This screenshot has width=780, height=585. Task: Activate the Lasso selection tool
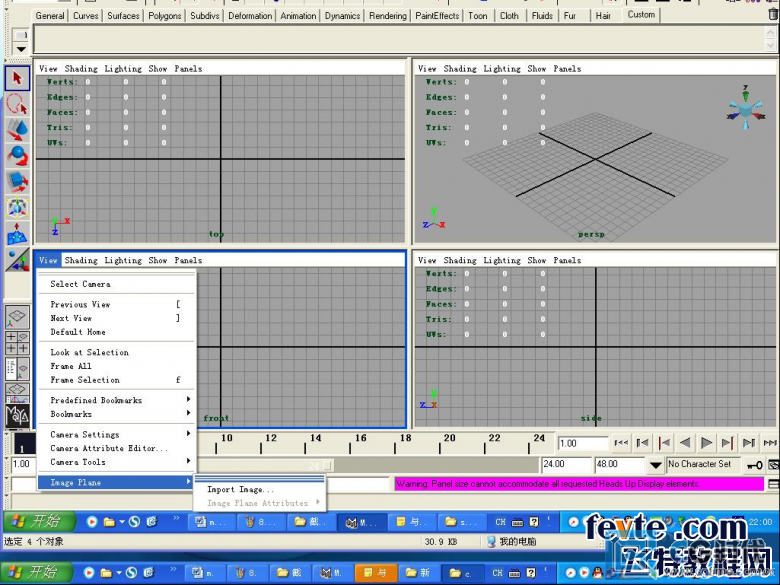[x=17, y=104]
